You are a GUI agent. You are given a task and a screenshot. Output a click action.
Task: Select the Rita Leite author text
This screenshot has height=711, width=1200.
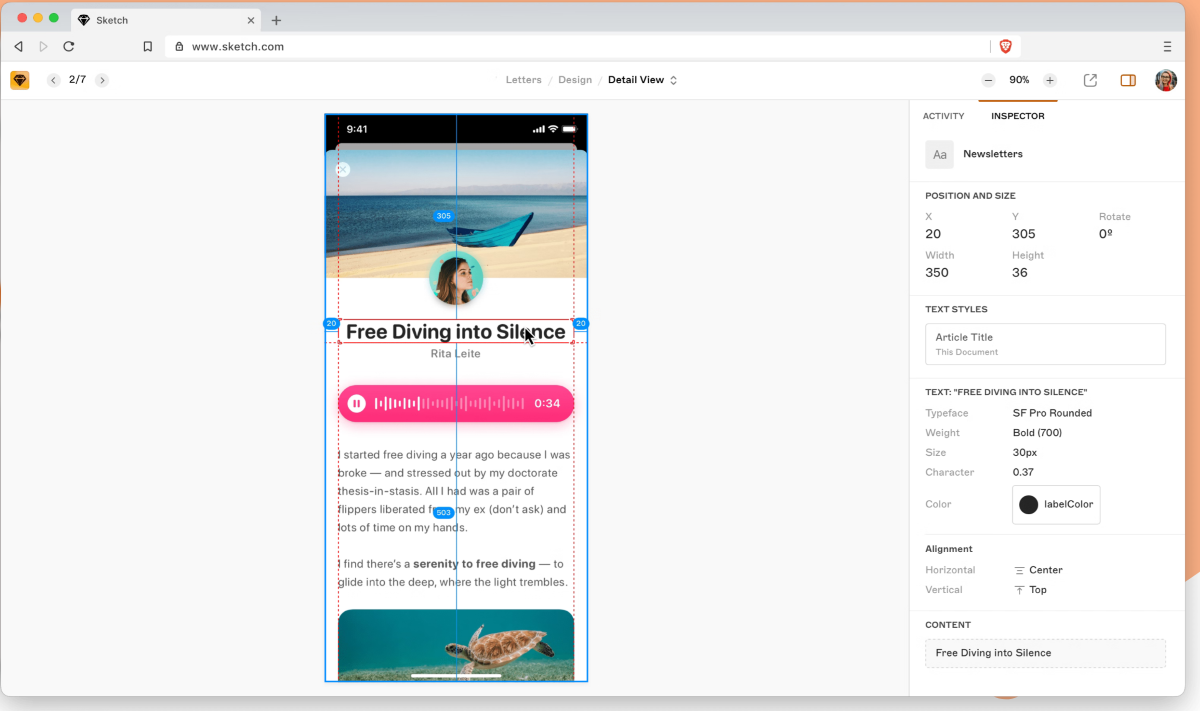pyautogui.click(x=456, y=354)
